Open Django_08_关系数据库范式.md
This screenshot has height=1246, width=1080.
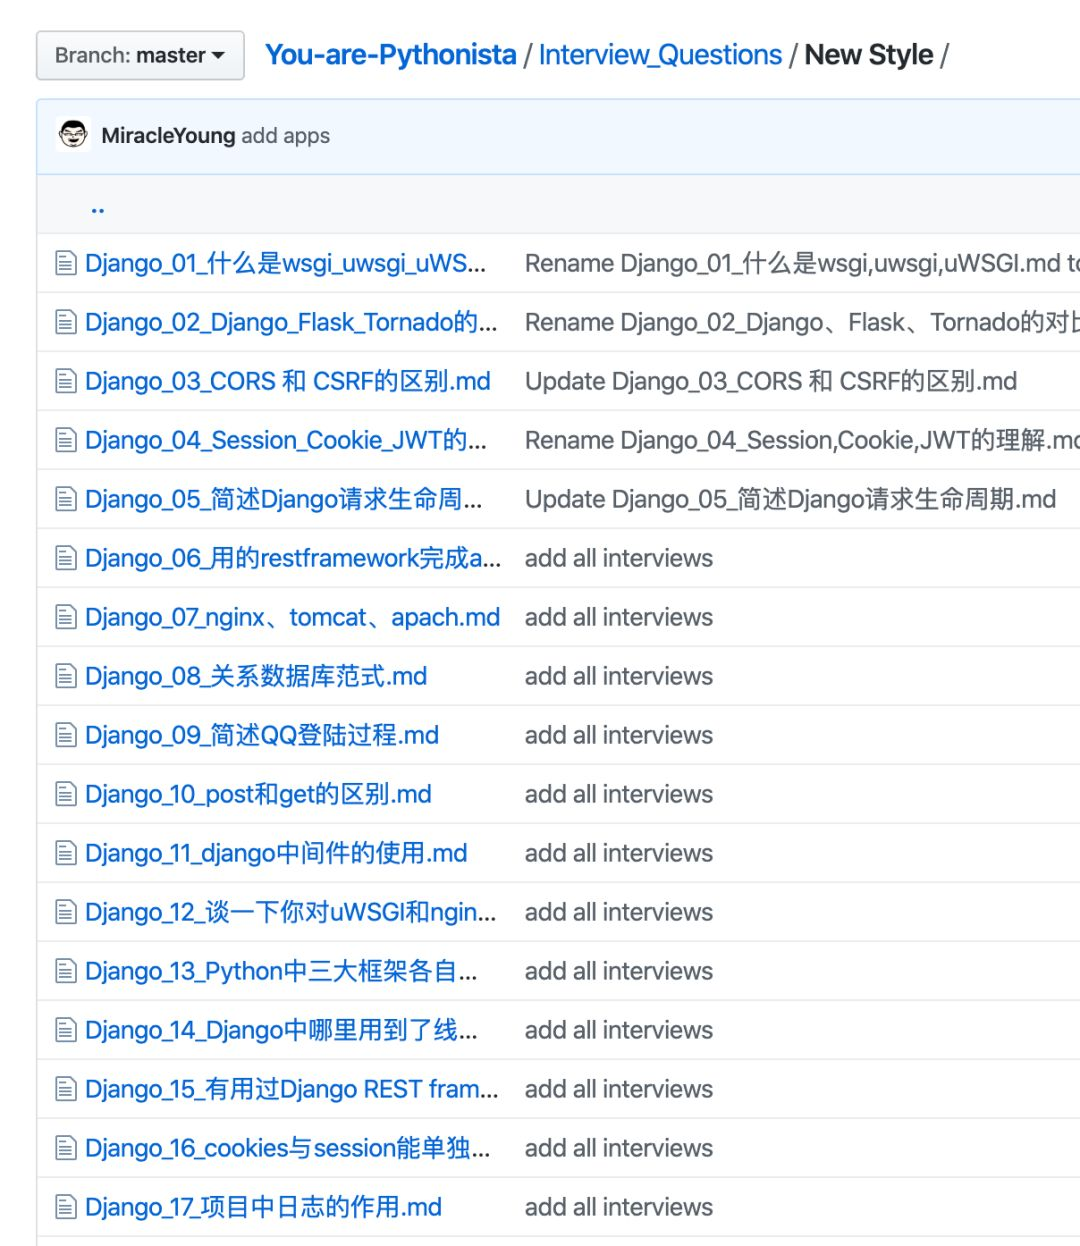click(x=256, y=676)
